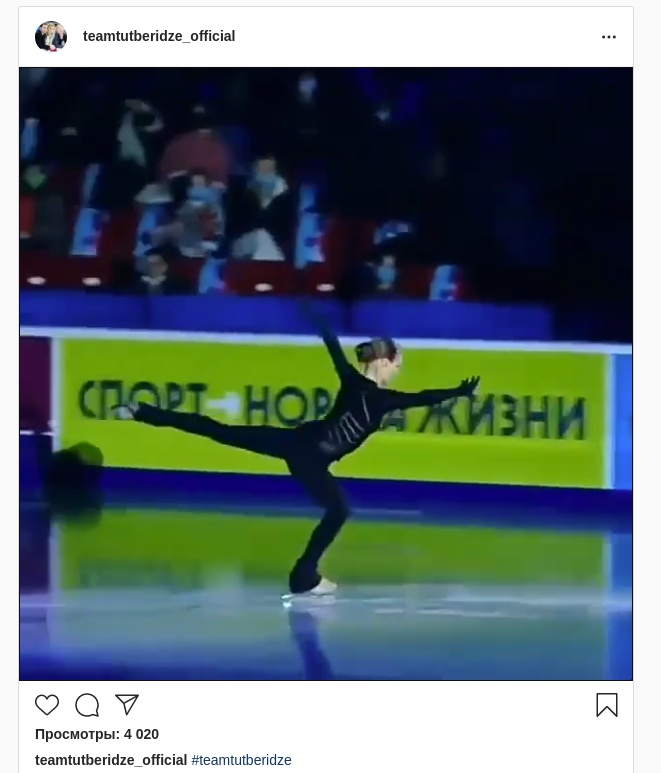The height and width of the screenshot is (773, 661).
Task: Like the post with the heart icon
Action: 47,705
